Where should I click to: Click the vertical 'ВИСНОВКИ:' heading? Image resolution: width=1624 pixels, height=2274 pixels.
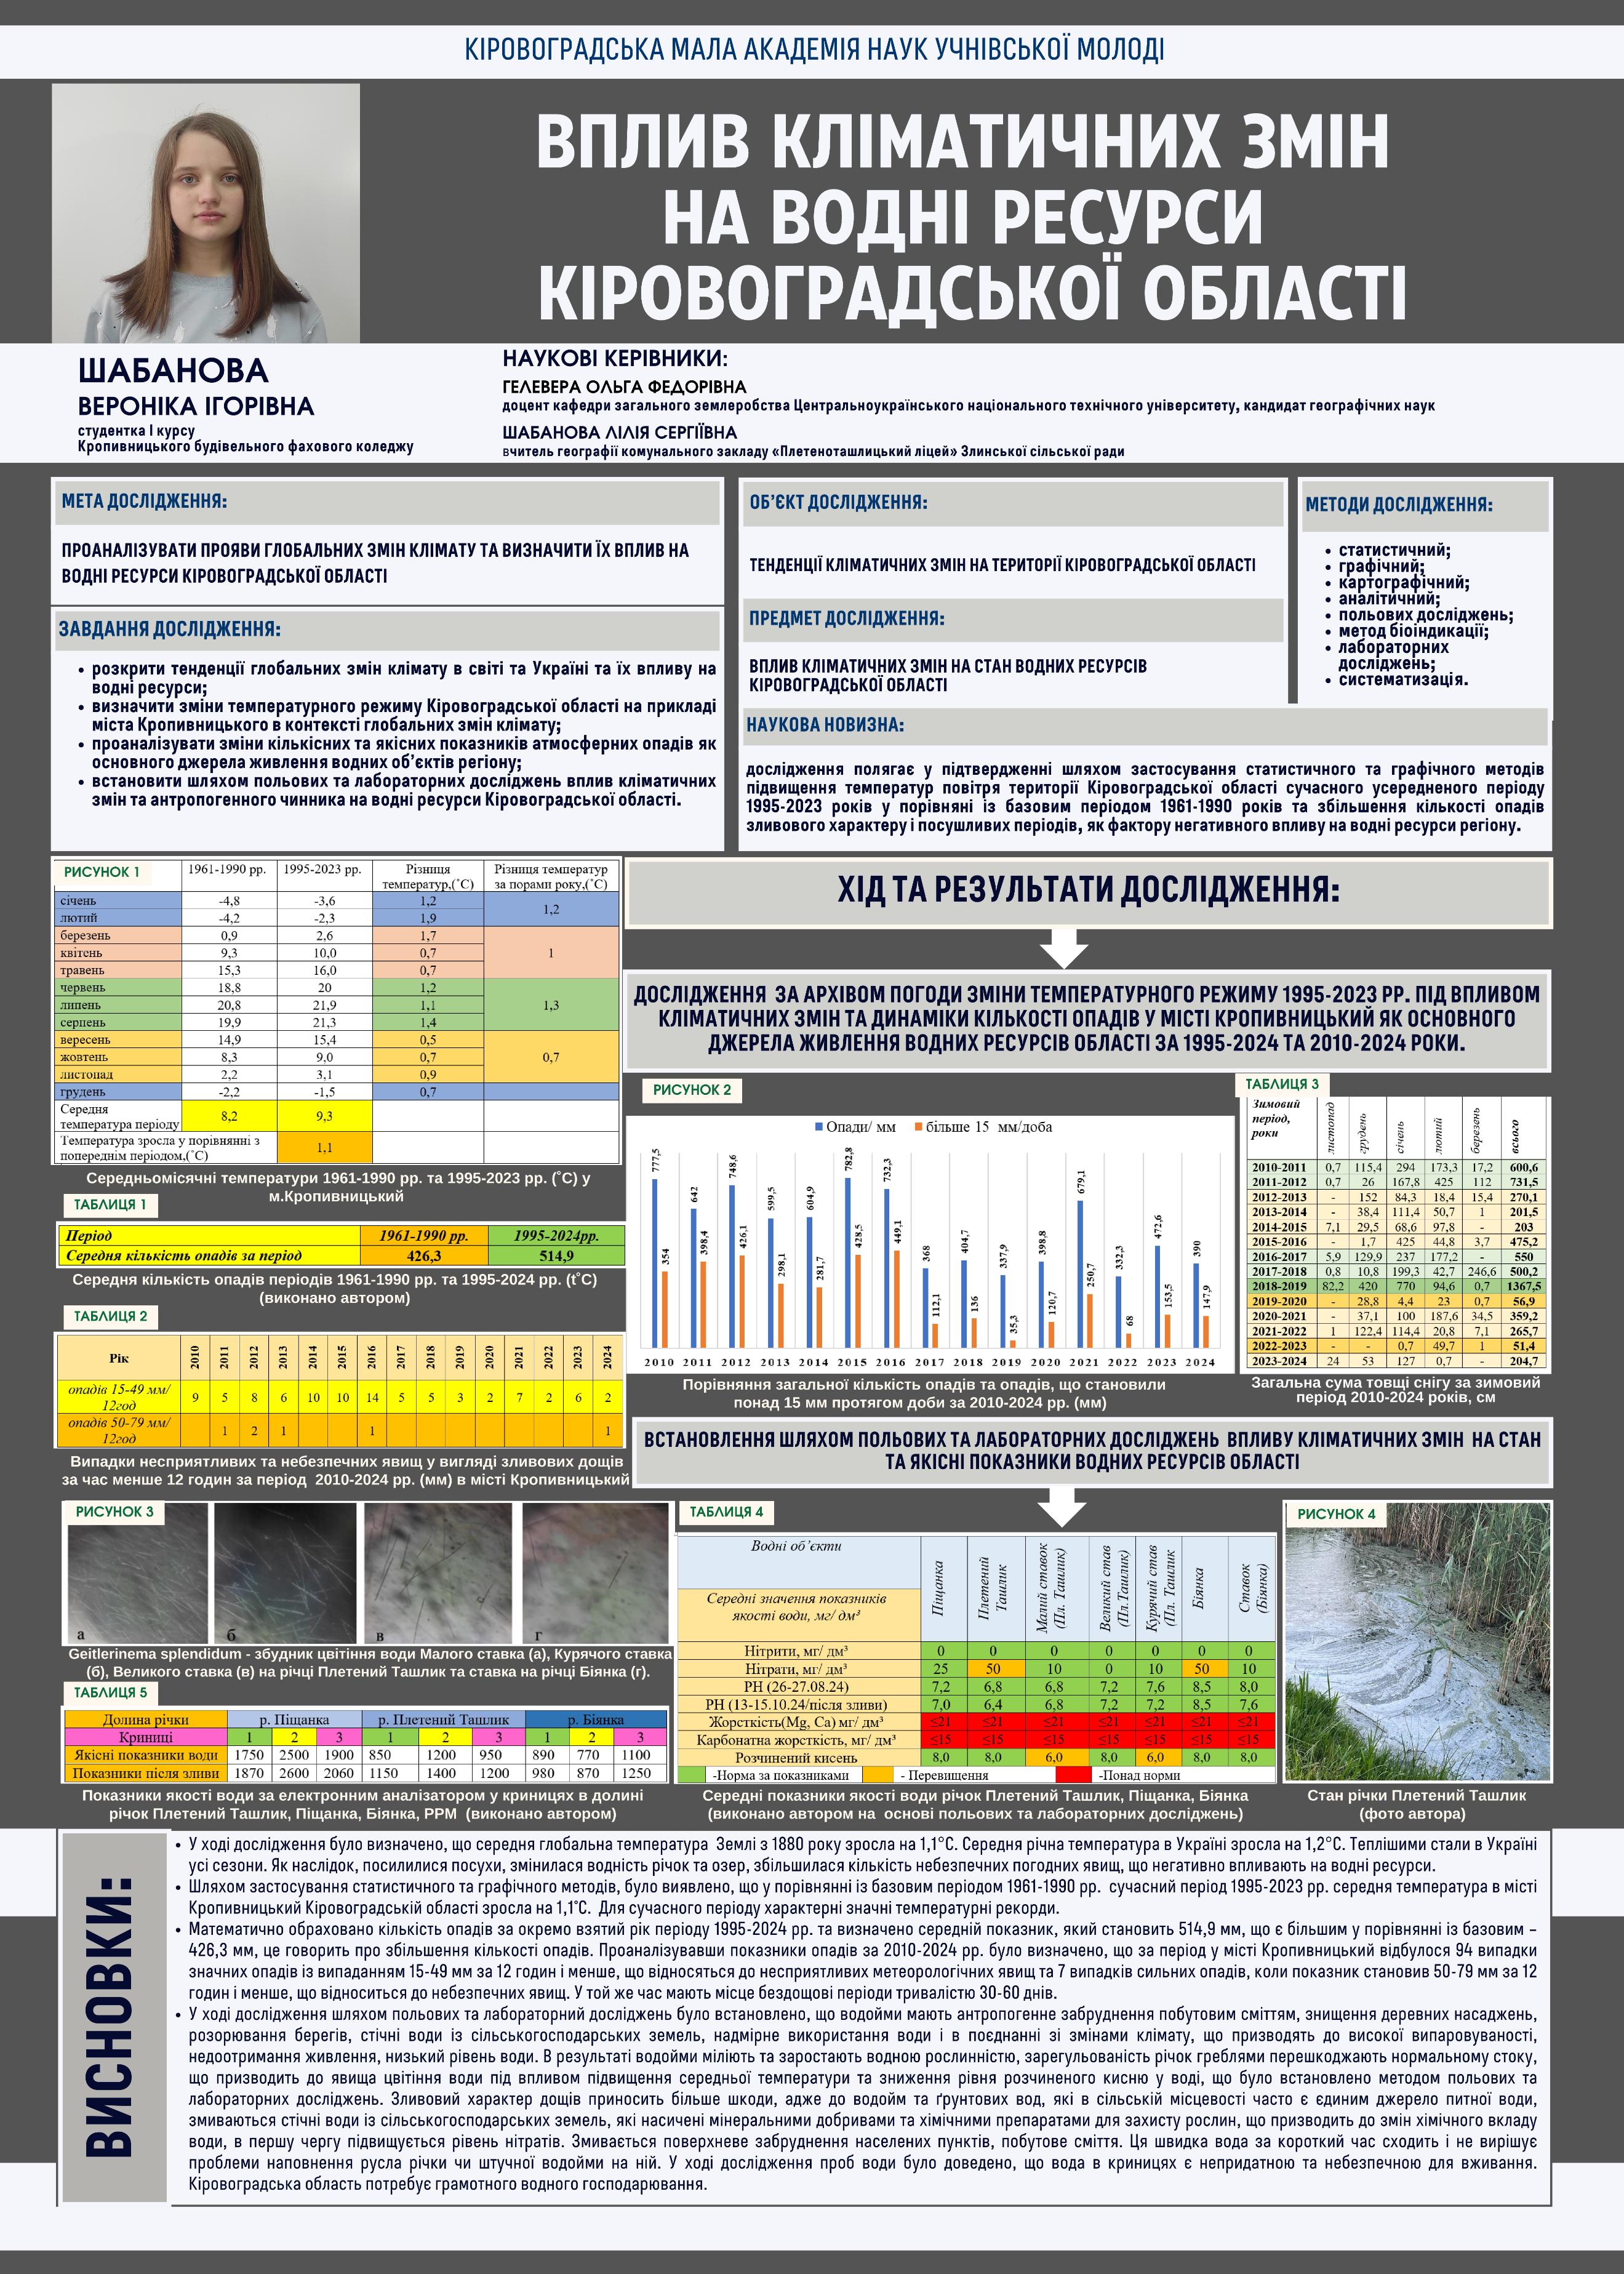[110, 2017]
